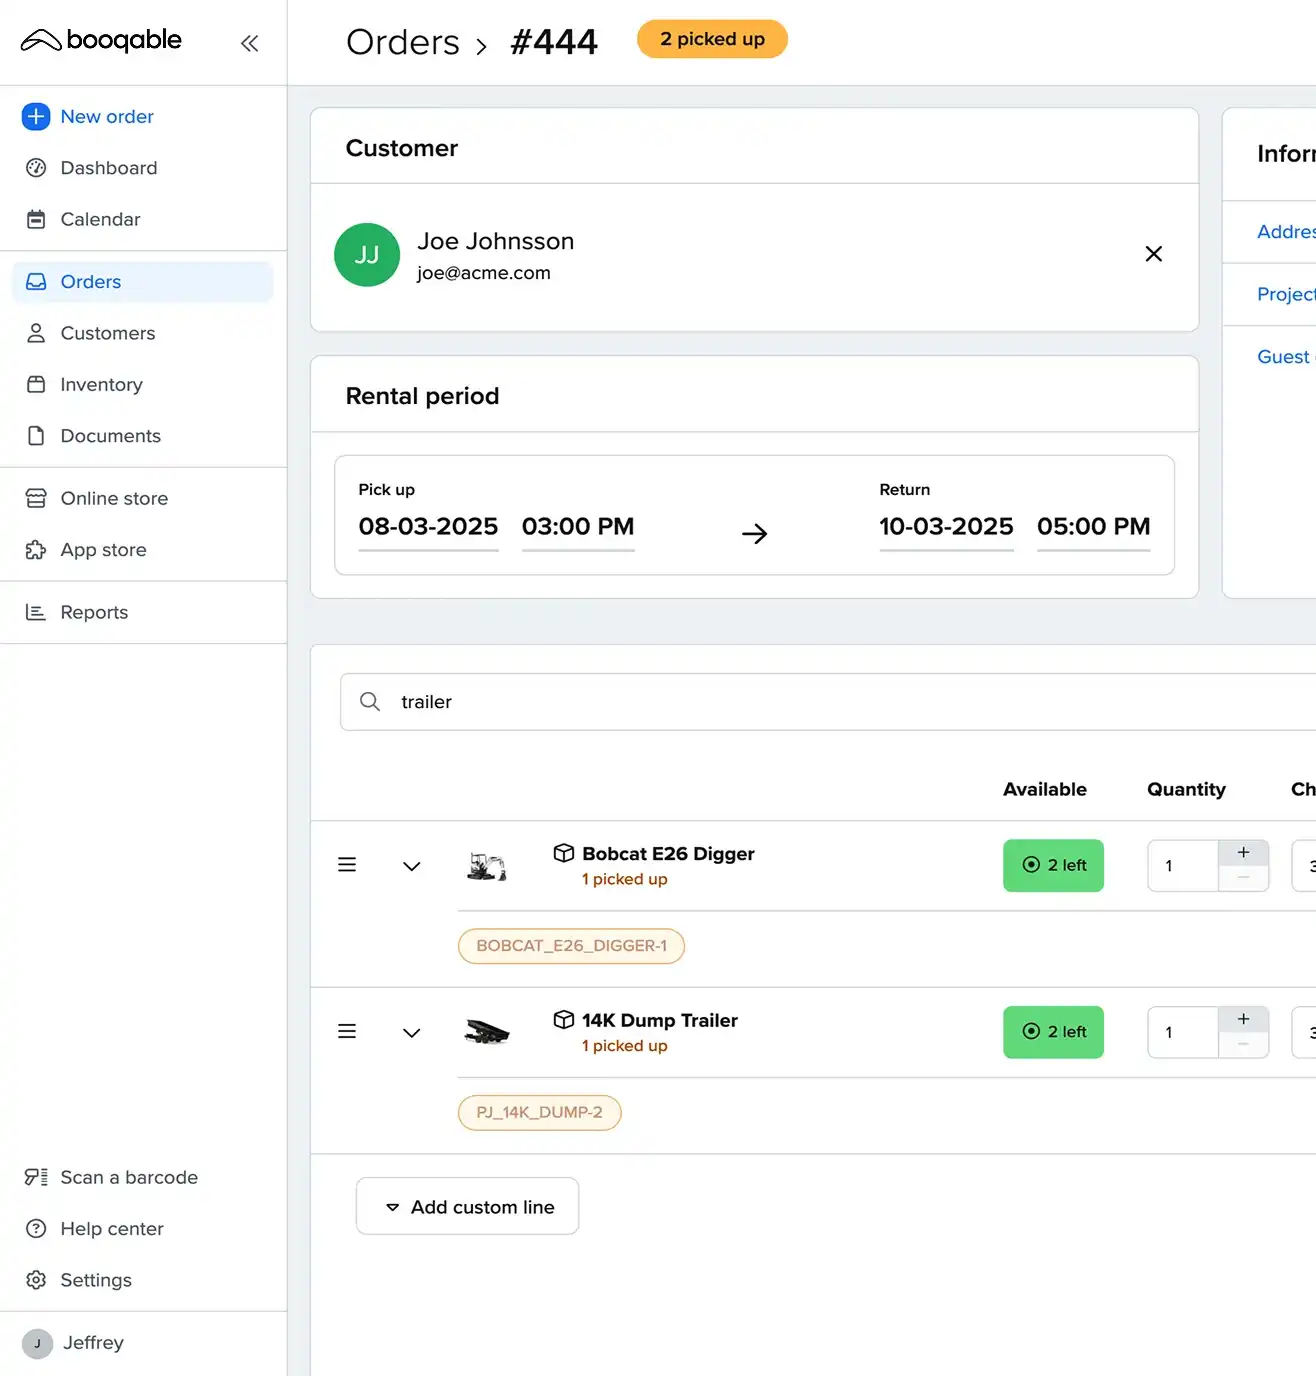Viewport: 1316px width, 1376px height.
Task: Increase 14K Dump Trailer quantity
Action: coord(1243,1019)
